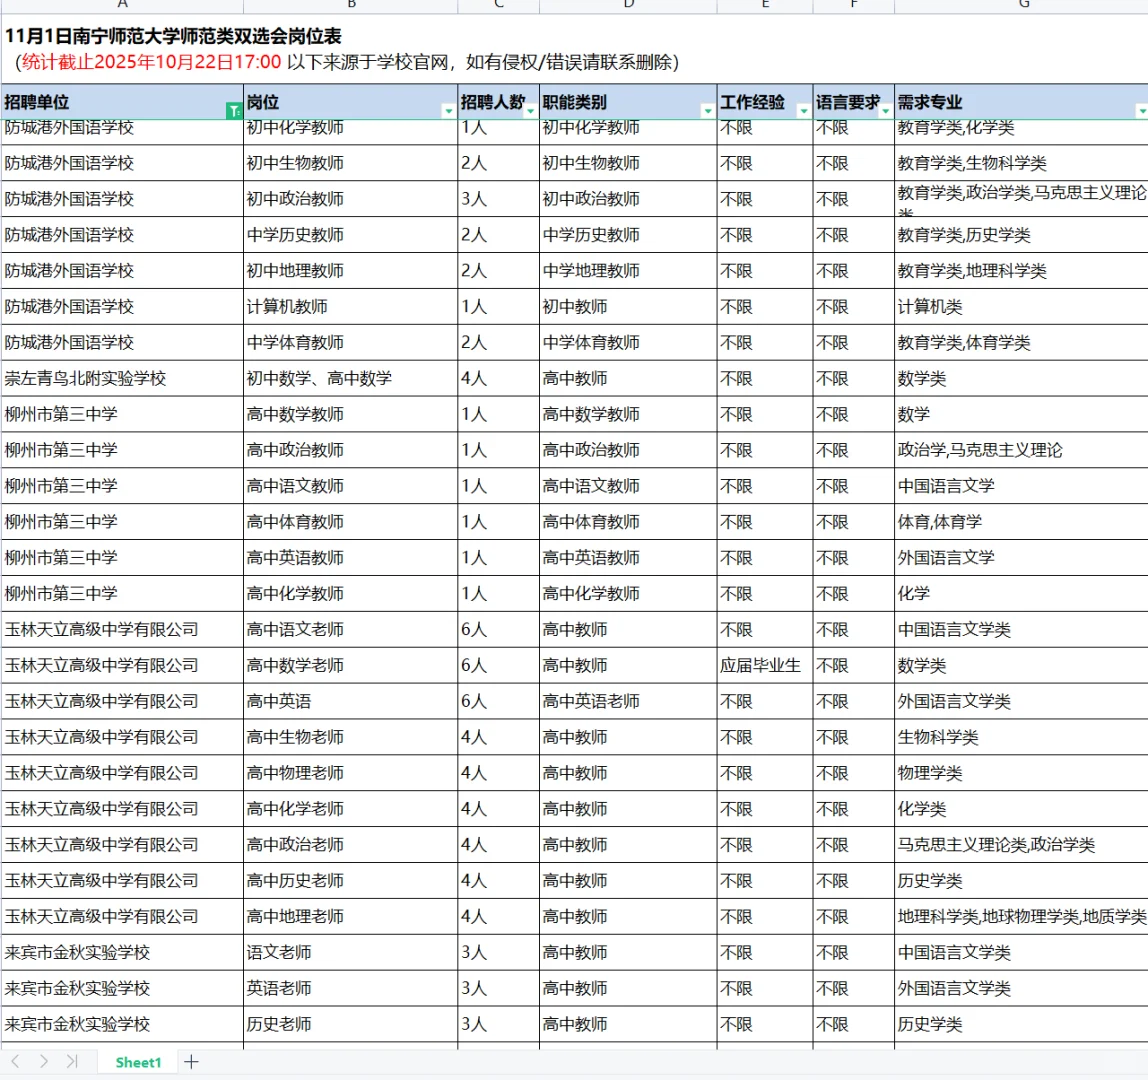Jump to the last sheet arrow
Screen dimensions: 1148x1080
point(72,1061)
